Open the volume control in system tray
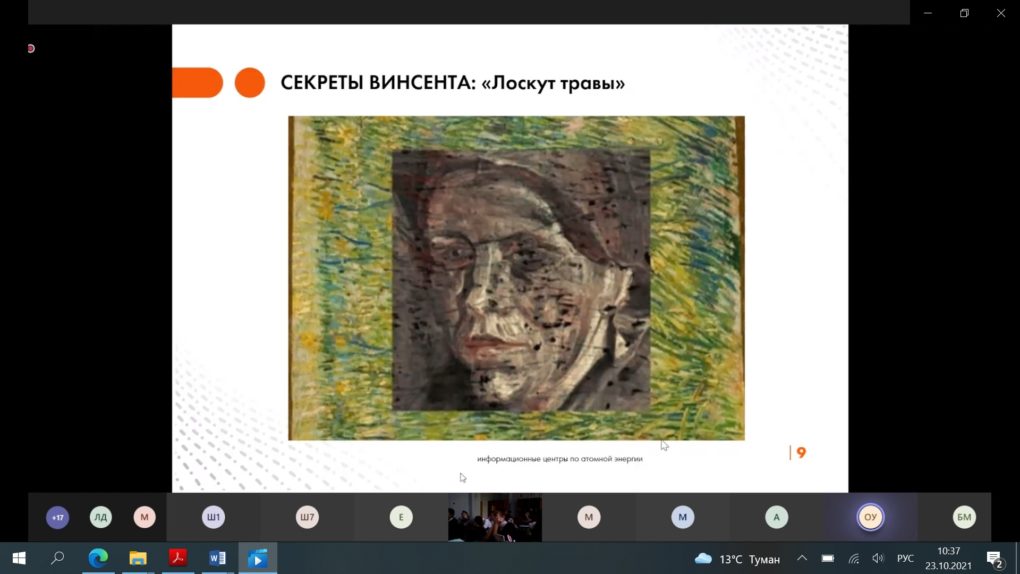This screenshot has width=1020, height=574. click(x=878, y=558)
